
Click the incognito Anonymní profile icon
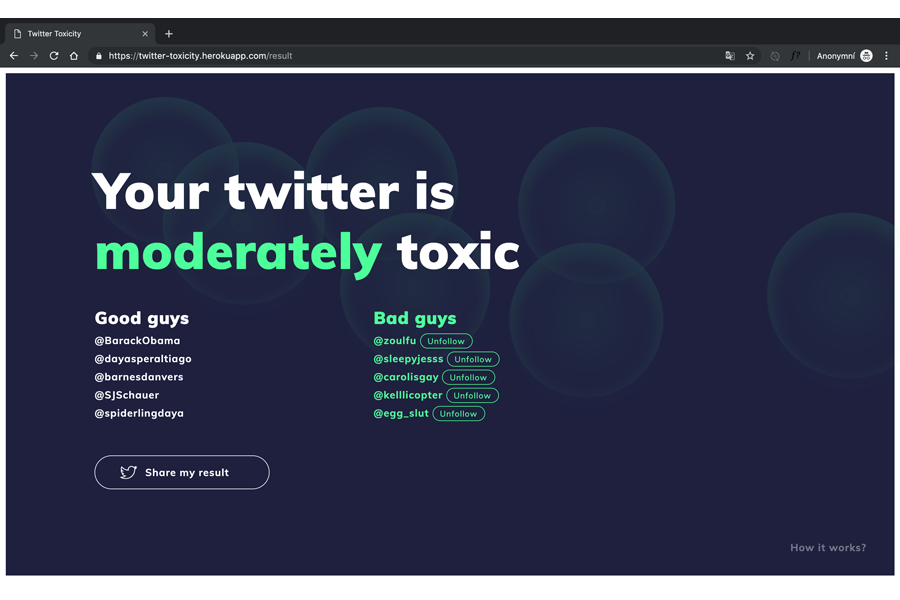pos(866,56)
